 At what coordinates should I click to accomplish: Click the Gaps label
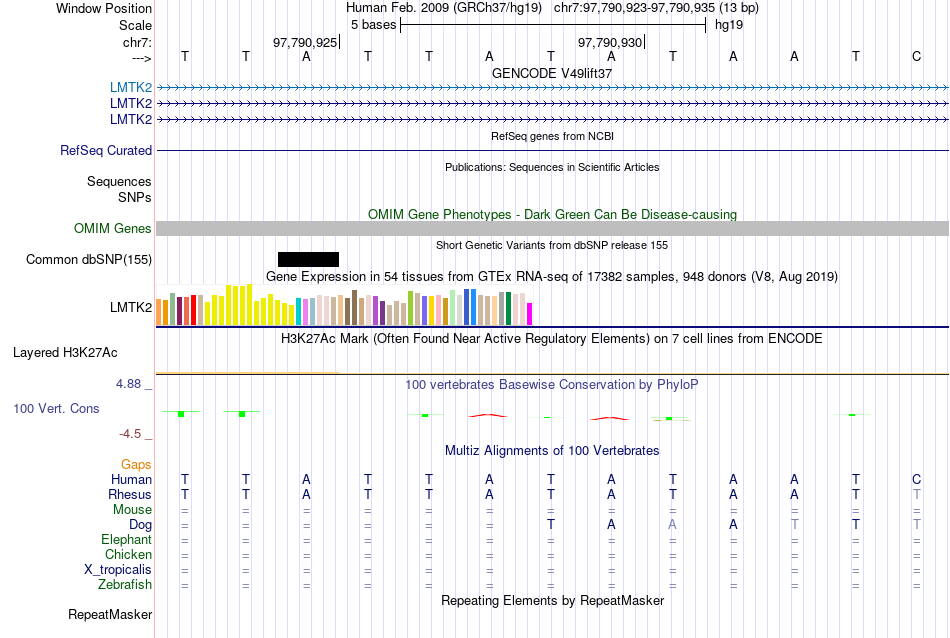(136, 464)
